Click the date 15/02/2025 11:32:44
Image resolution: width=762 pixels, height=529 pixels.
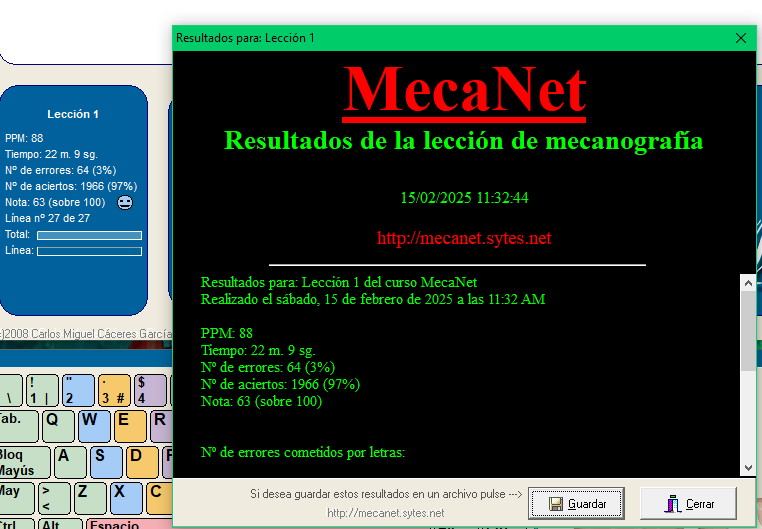point(464,198)
